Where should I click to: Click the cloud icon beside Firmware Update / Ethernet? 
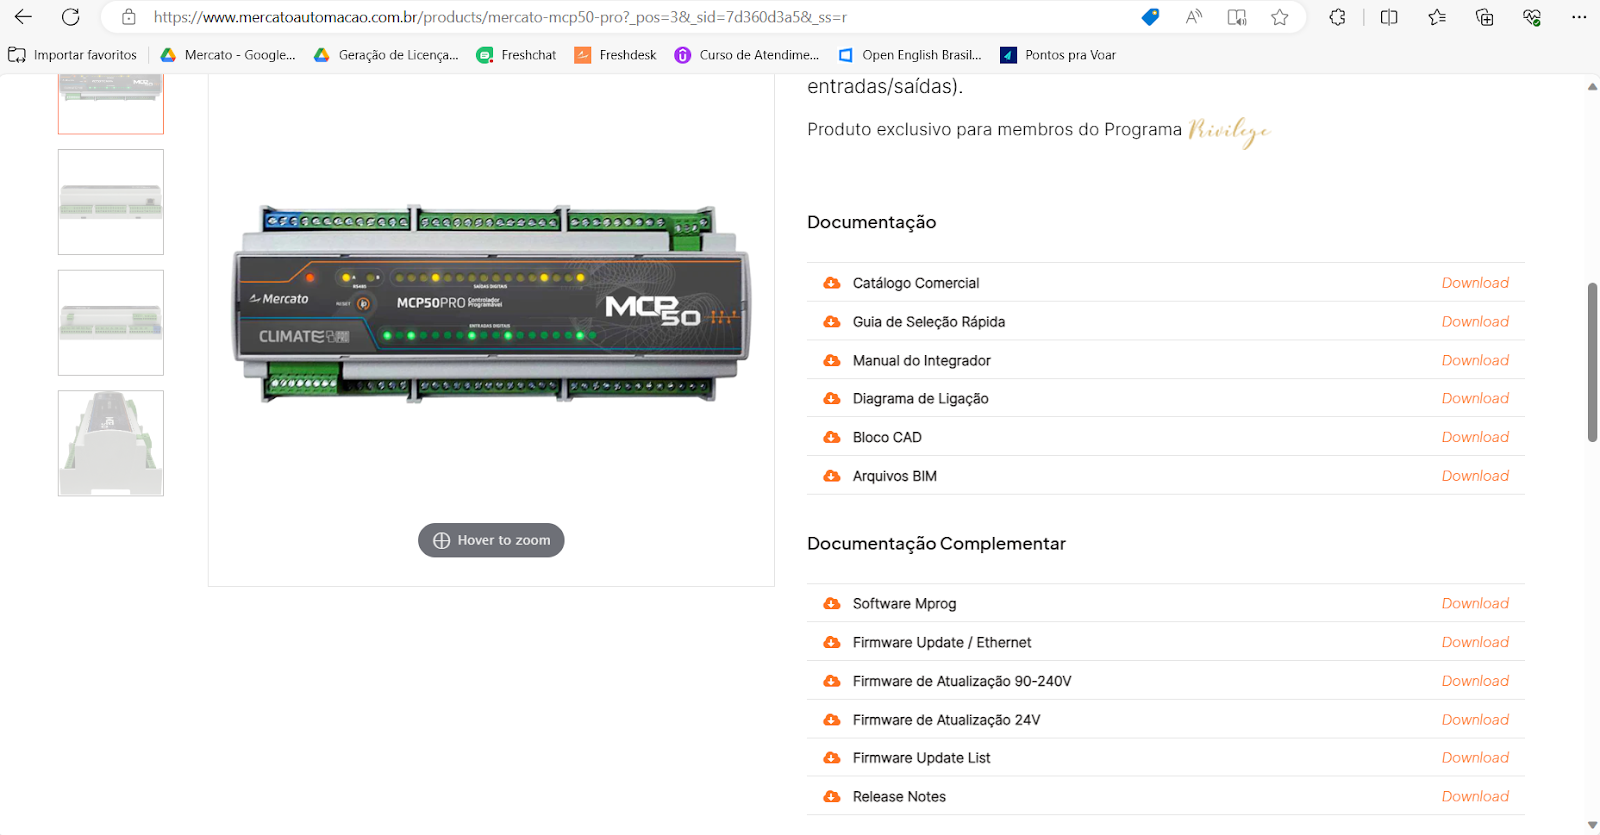point(831,642)
